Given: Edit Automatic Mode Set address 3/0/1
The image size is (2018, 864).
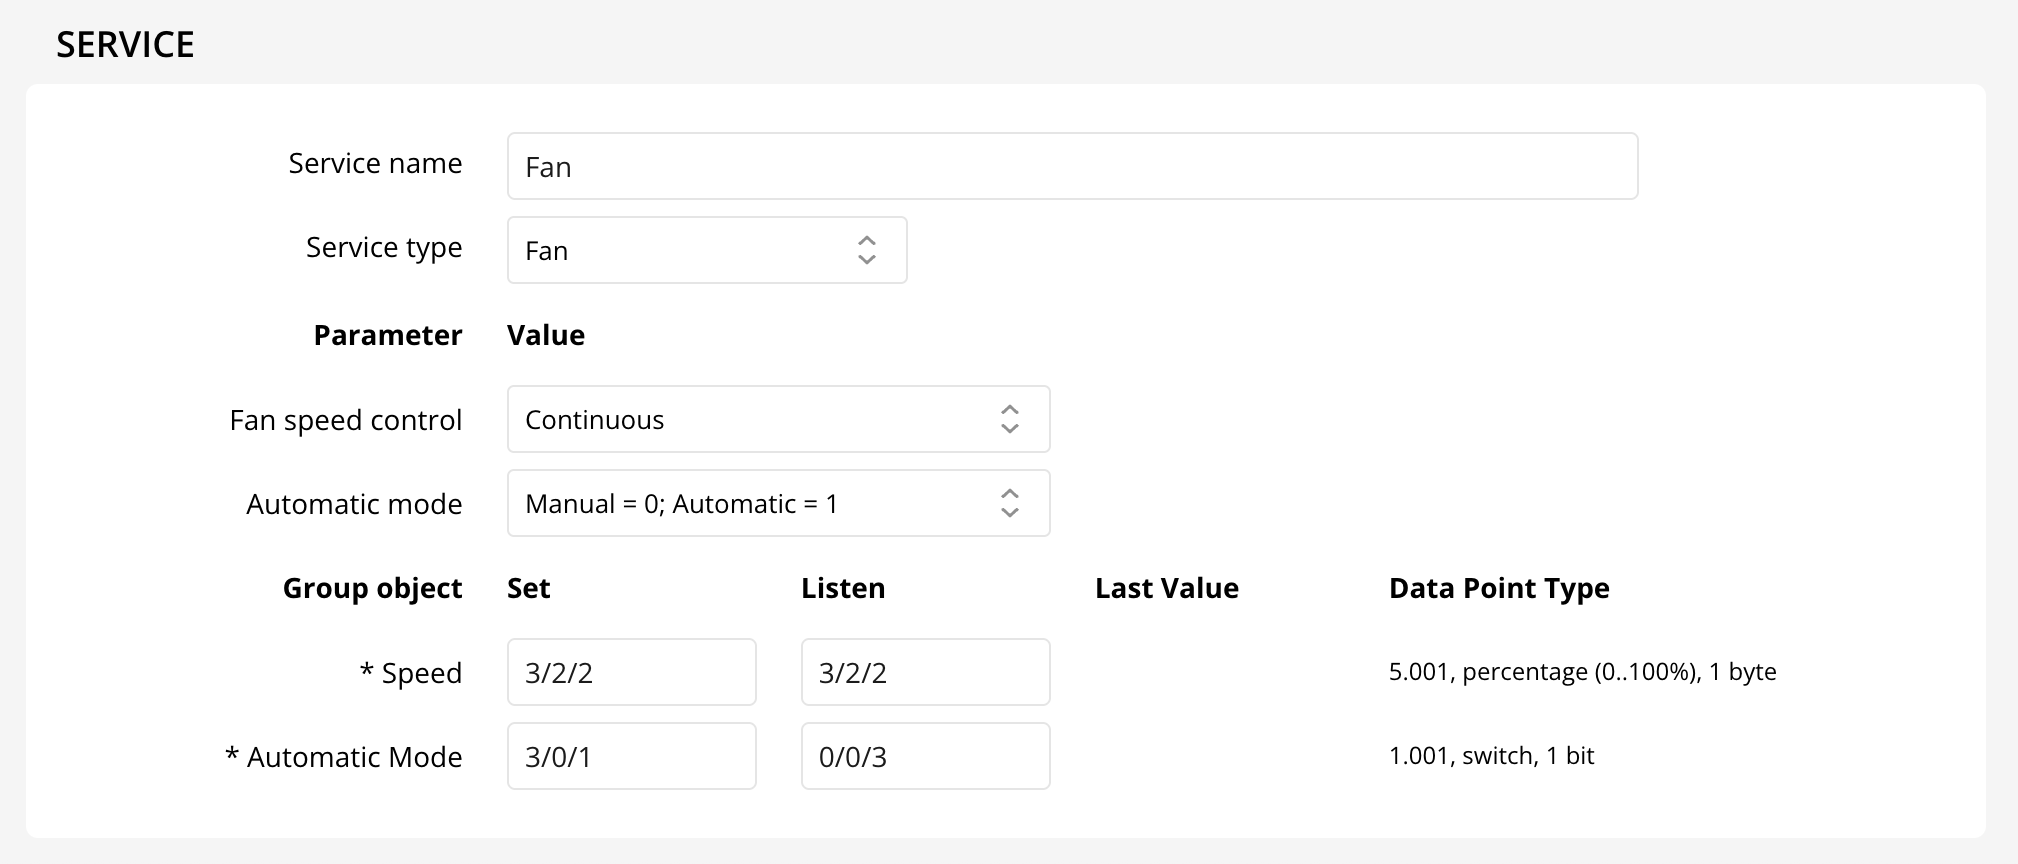Looking at the screenshot, I should click(x=631, y=756).
